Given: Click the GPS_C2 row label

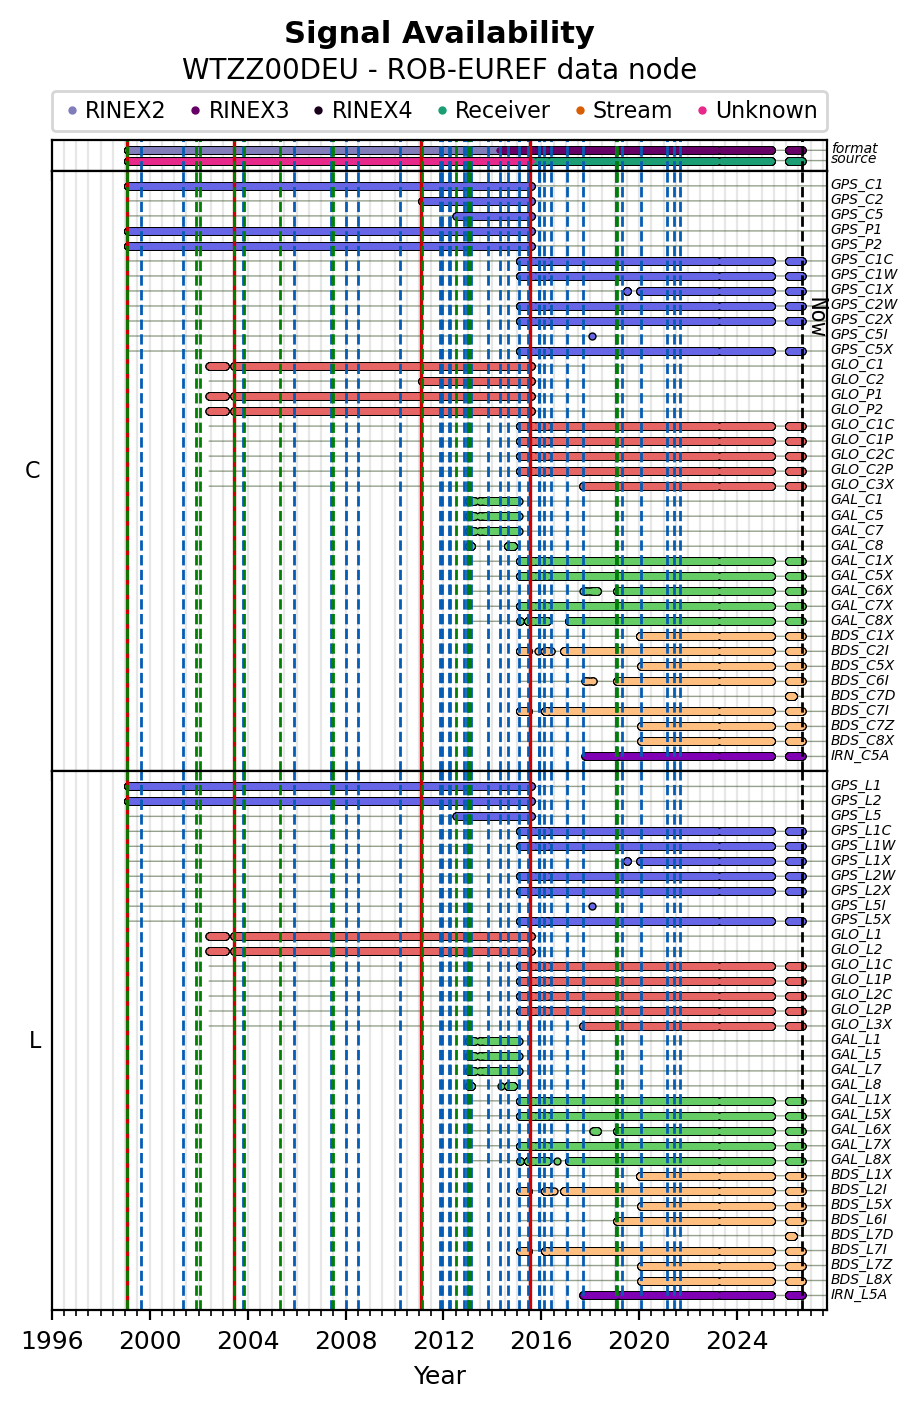Looking at the screenshot, I should pos(857,200).
